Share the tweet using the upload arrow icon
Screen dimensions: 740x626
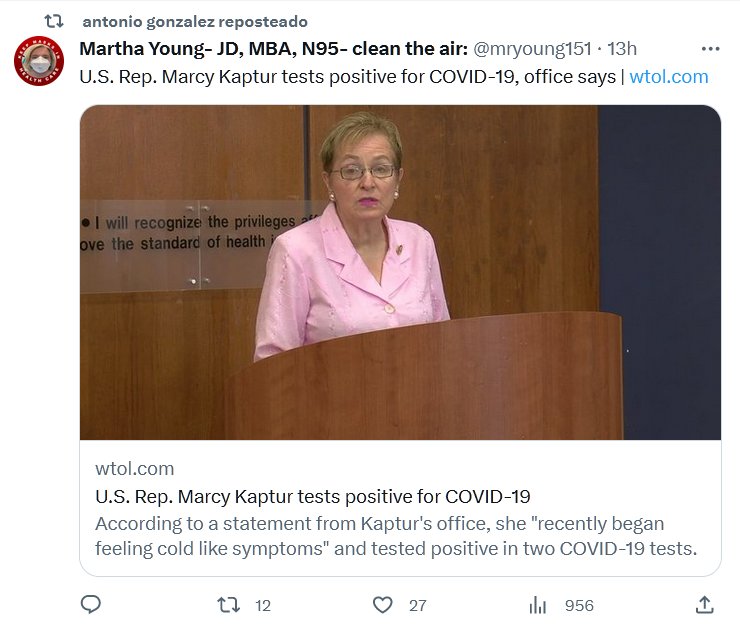point(704,605)
